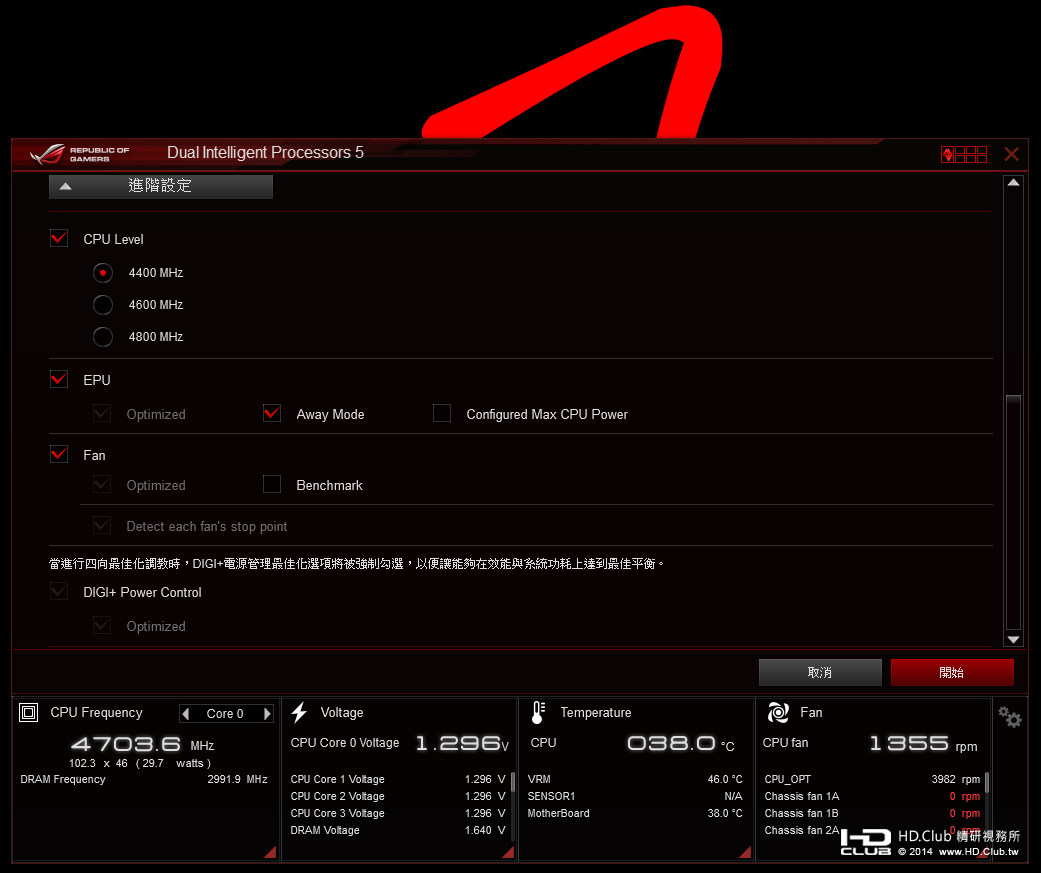
Task: Click the 取消 cancel button
Action: 820,673
